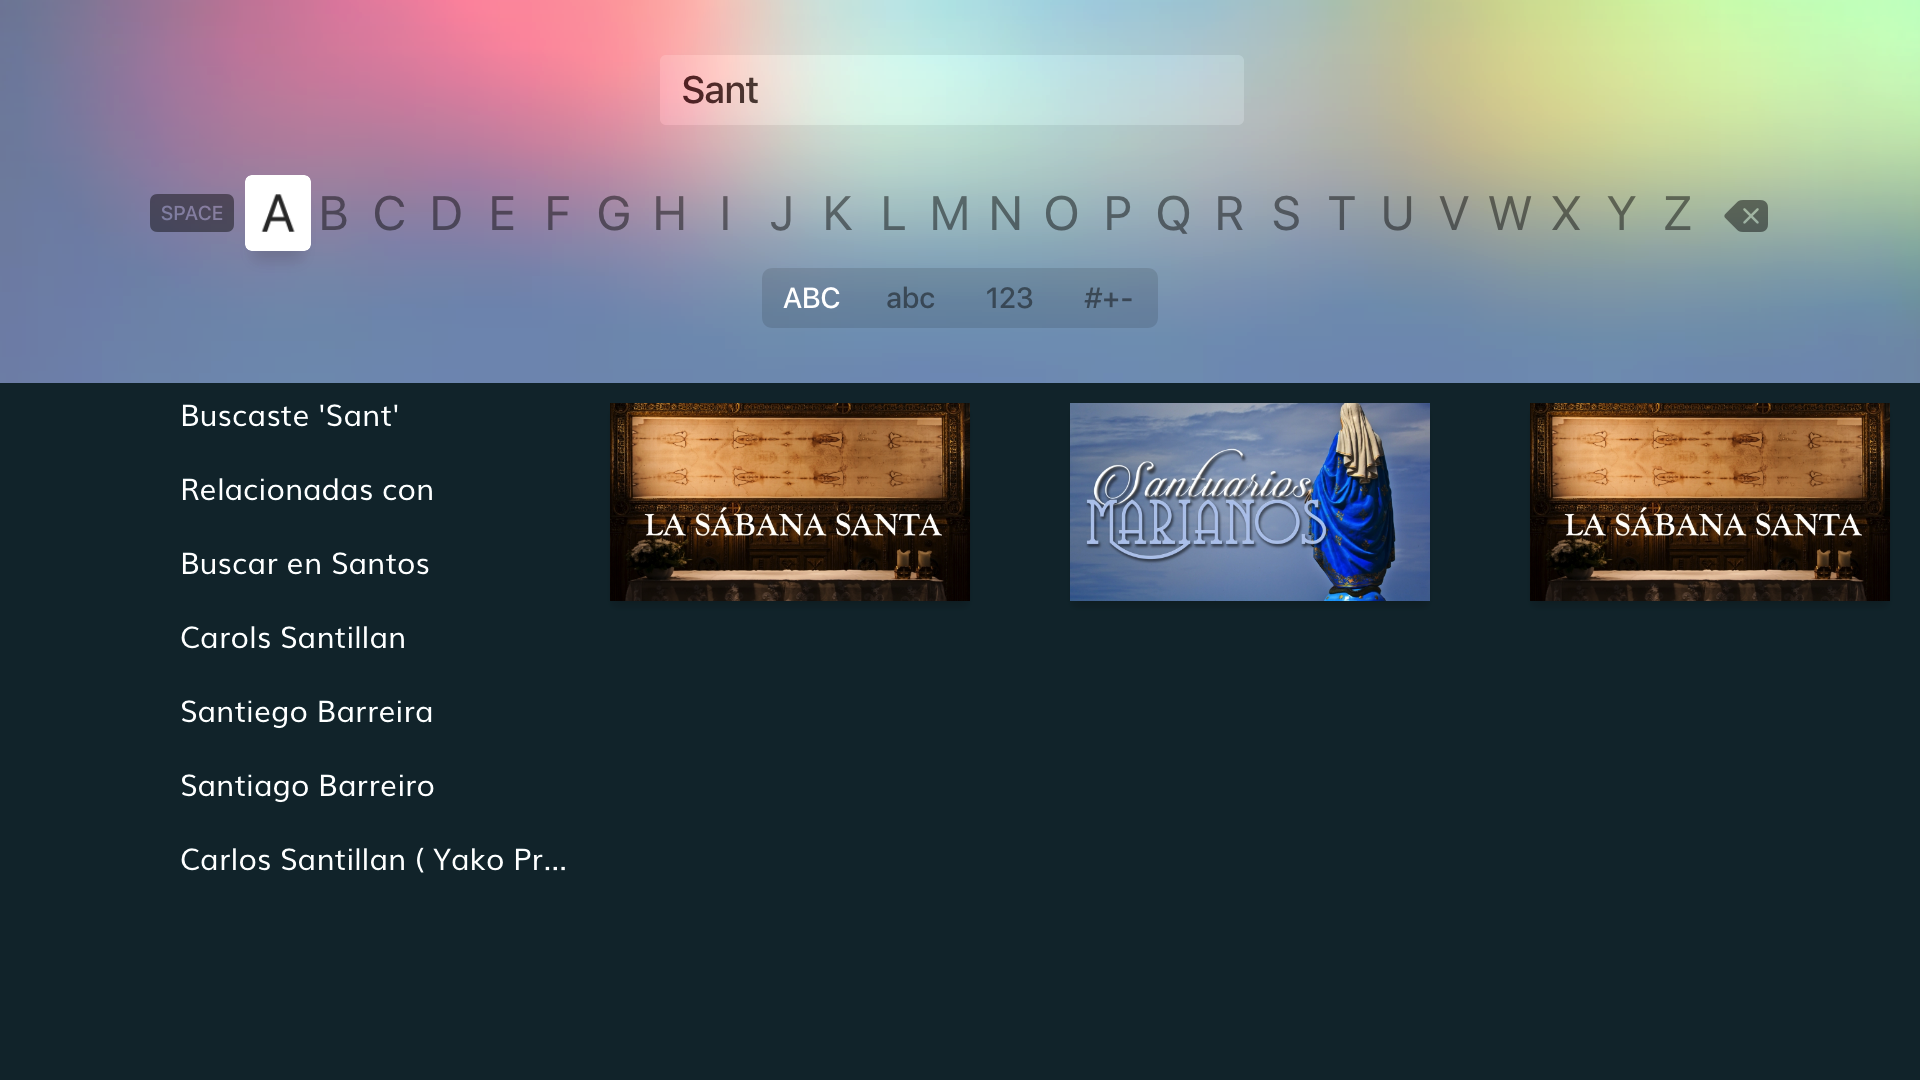Choose 'Buscar en Santos' suggestion
The image size is (1920, 1080).
point(305,563)
